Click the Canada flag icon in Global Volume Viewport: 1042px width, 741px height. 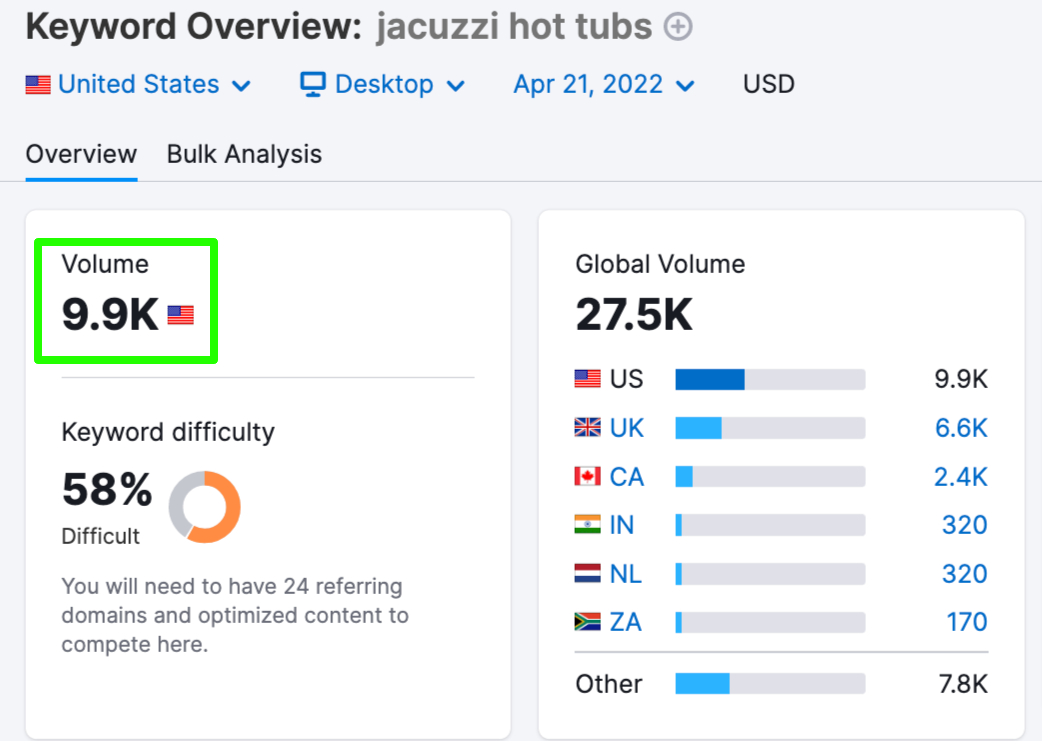[587, 476]
